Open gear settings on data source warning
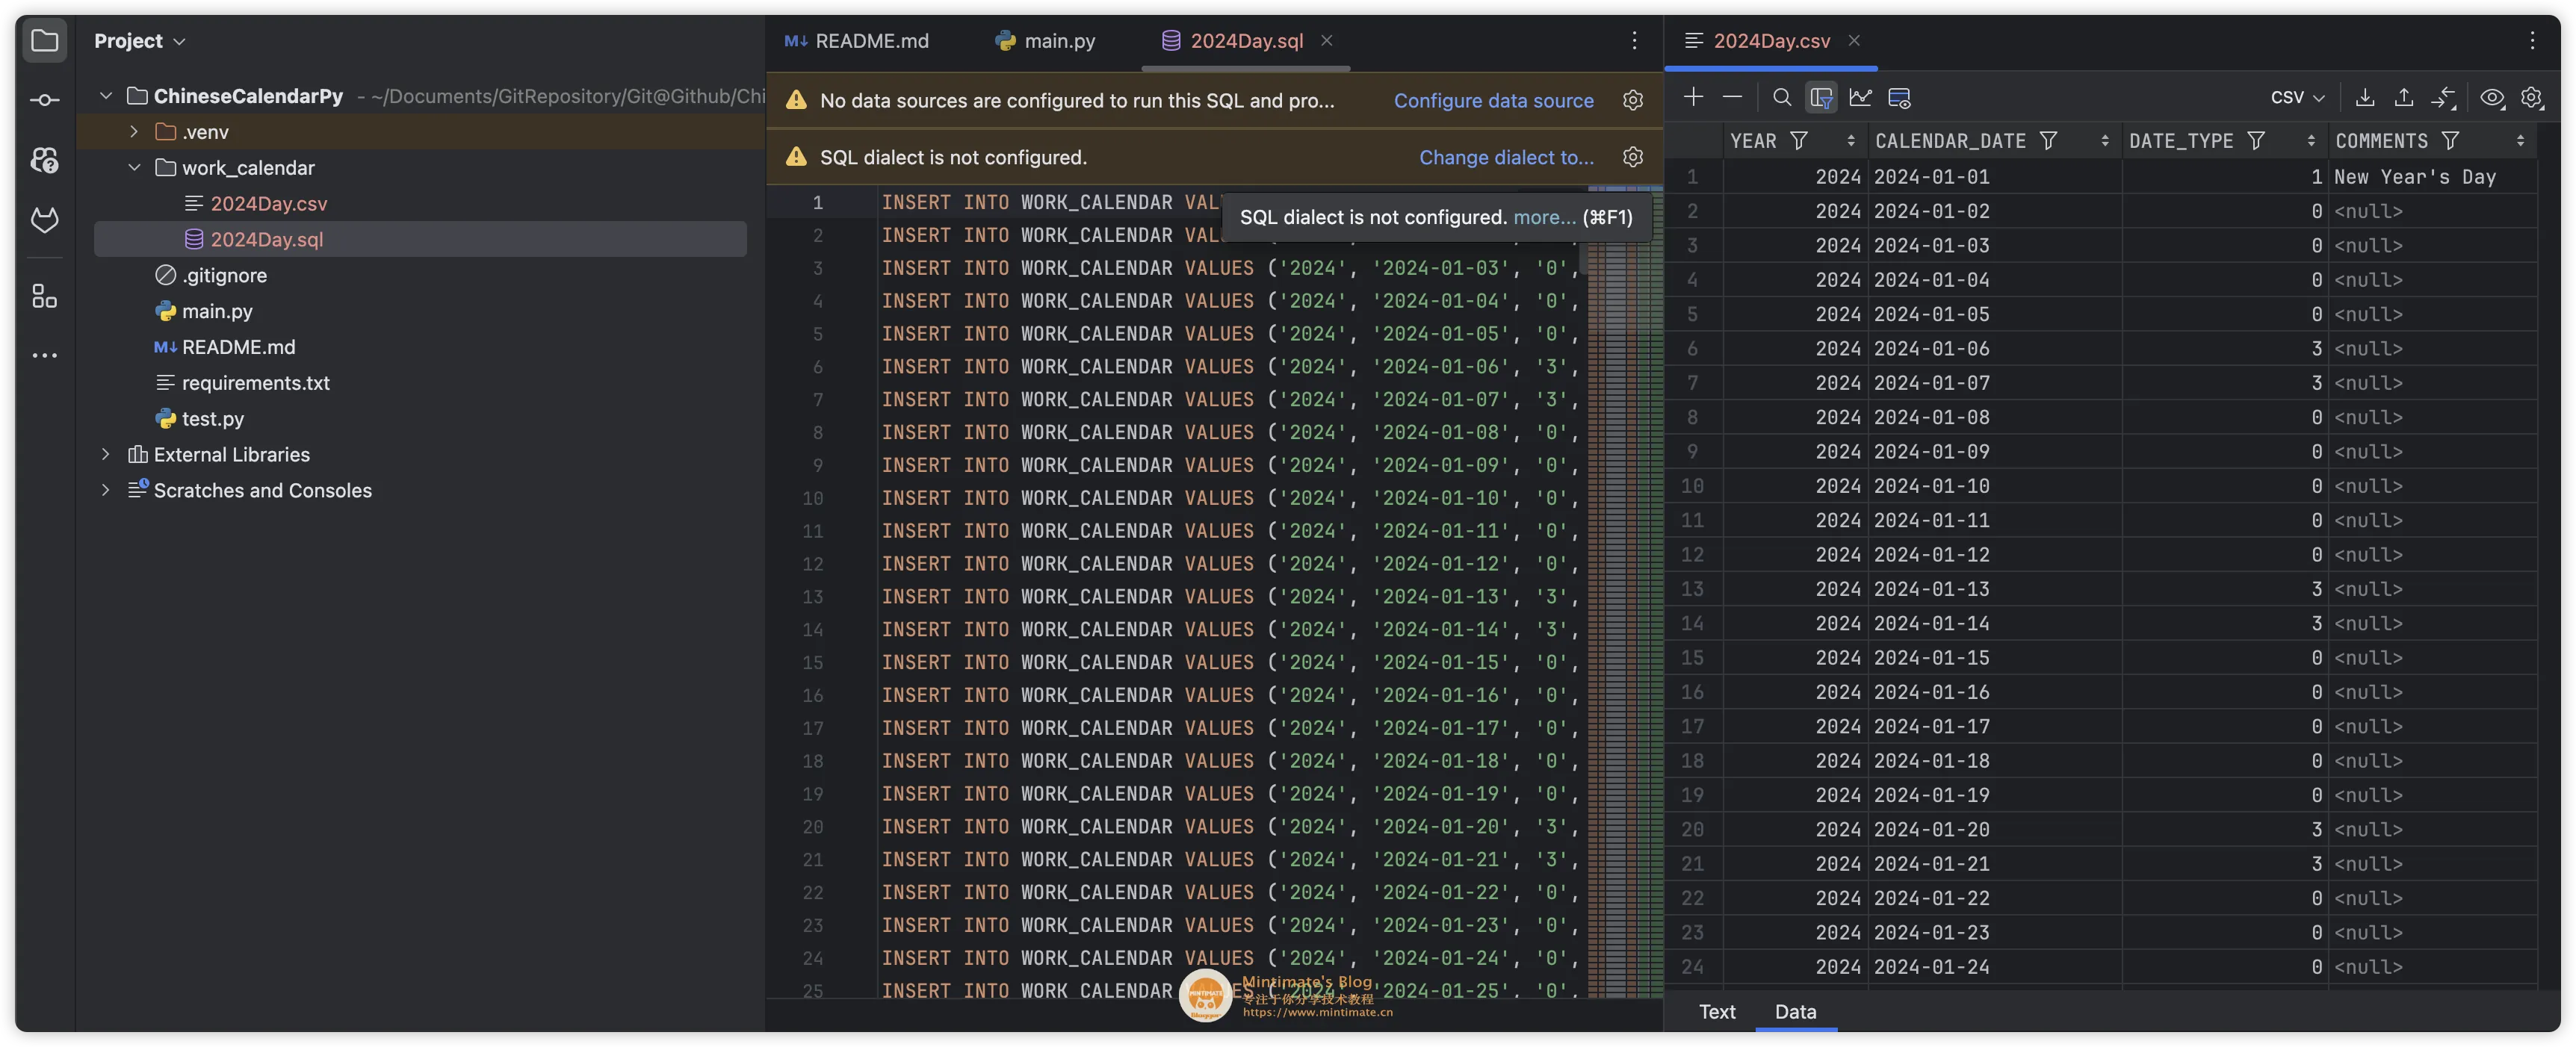Screen dimensions: 2576x1047 (1632, 100)
